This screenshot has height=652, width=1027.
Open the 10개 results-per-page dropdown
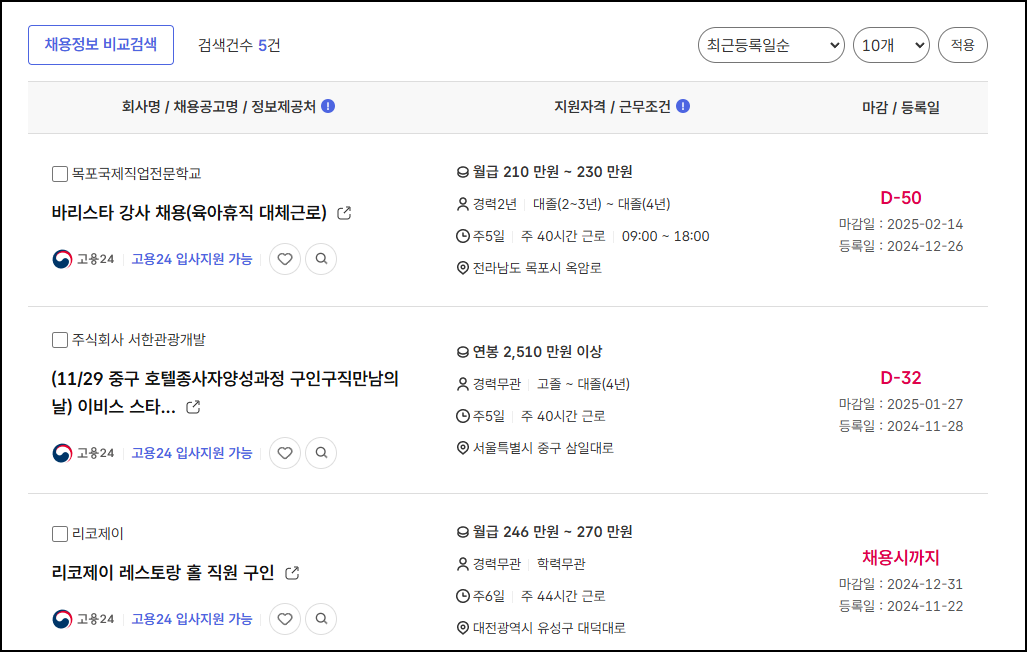tap(890, 45)
